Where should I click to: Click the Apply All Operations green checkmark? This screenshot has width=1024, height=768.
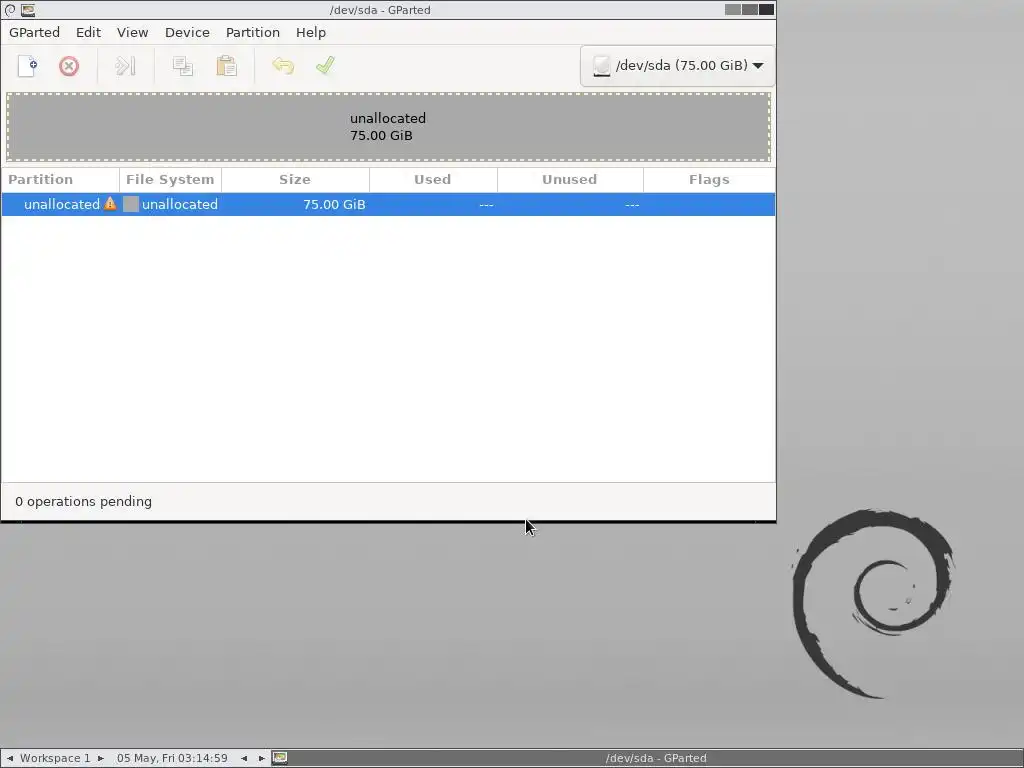click(x=325, y=65)
